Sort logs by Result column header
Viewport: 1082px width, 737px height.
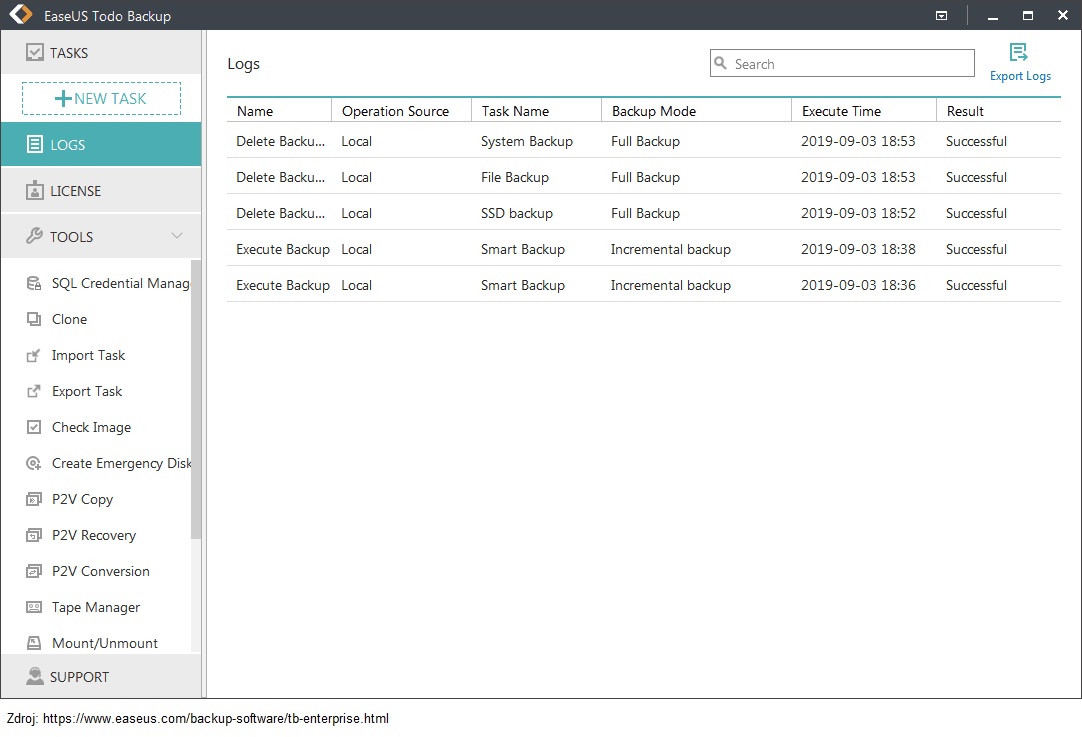coord(965,111)
